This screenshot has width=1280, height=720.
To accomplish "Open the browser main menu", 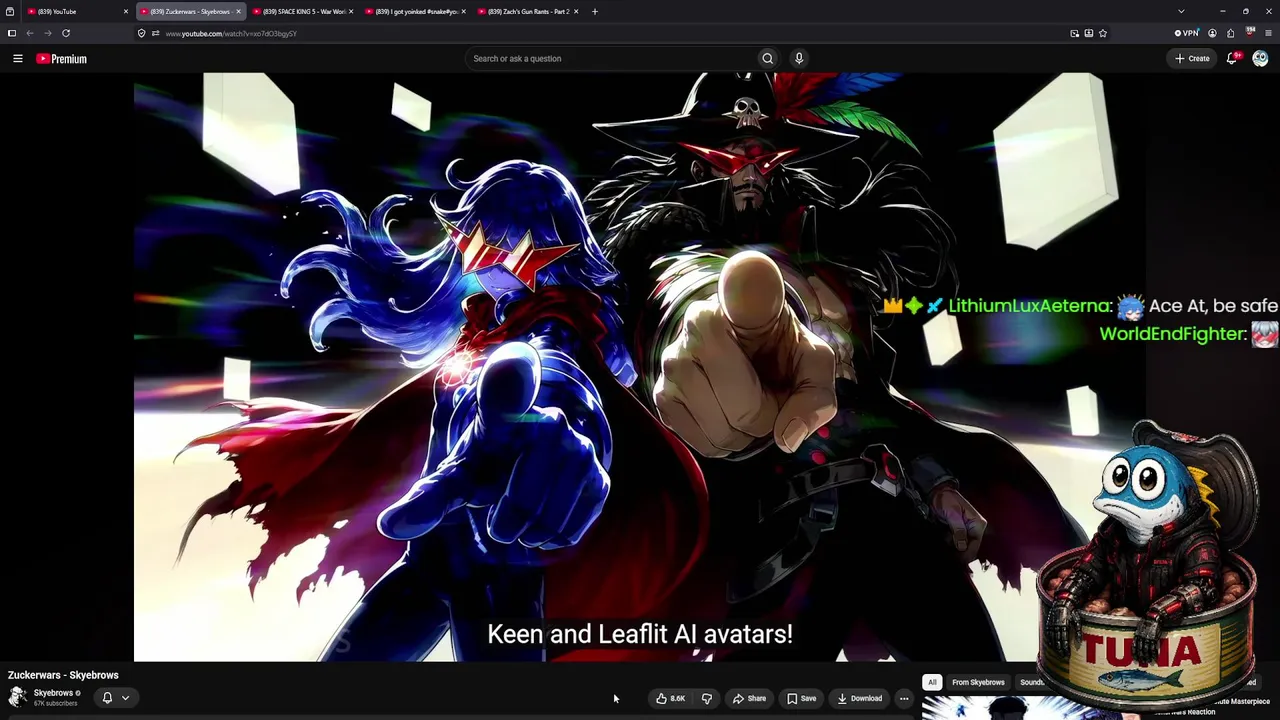I will coord(1268,33).
